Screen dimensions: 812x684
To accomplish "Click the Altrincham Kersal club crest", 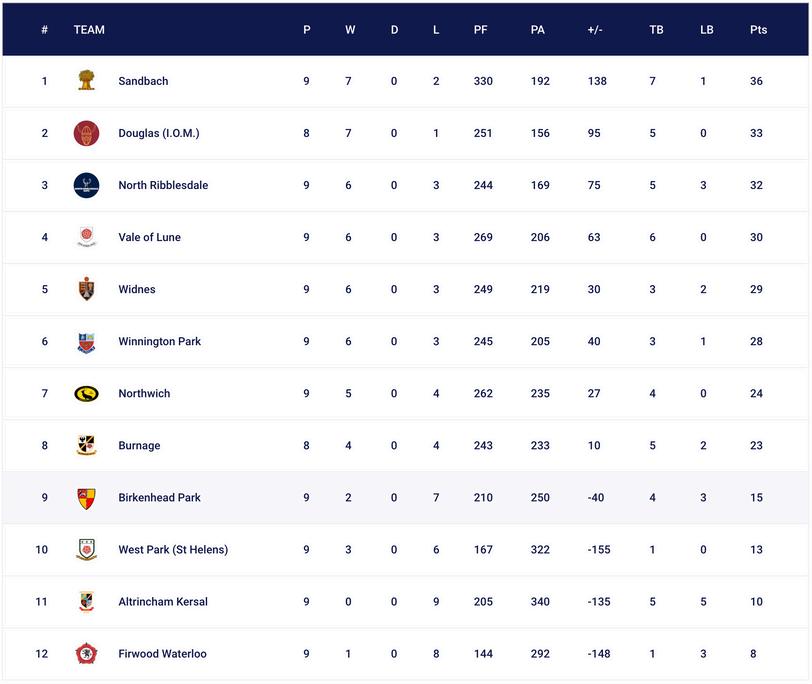I will [87, 602].
